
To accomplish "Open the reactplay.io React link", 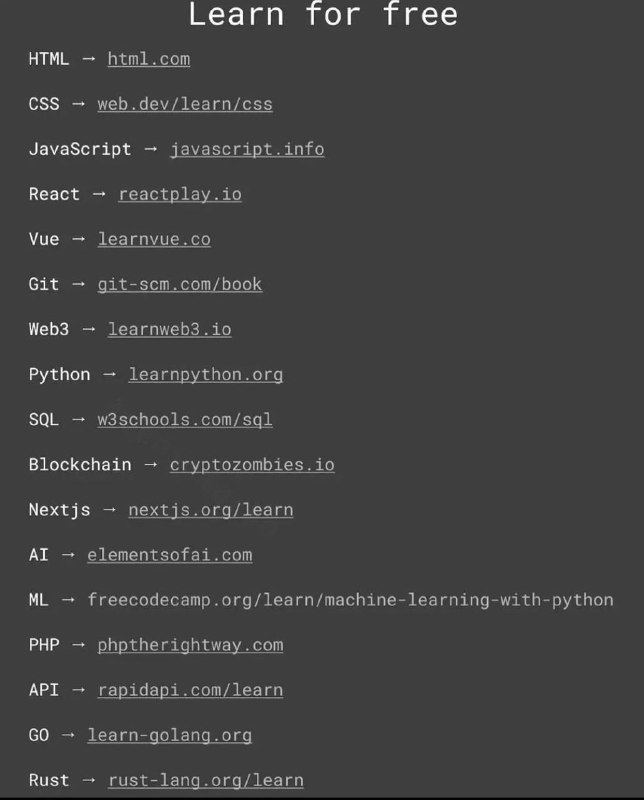I will coord(180,194).
